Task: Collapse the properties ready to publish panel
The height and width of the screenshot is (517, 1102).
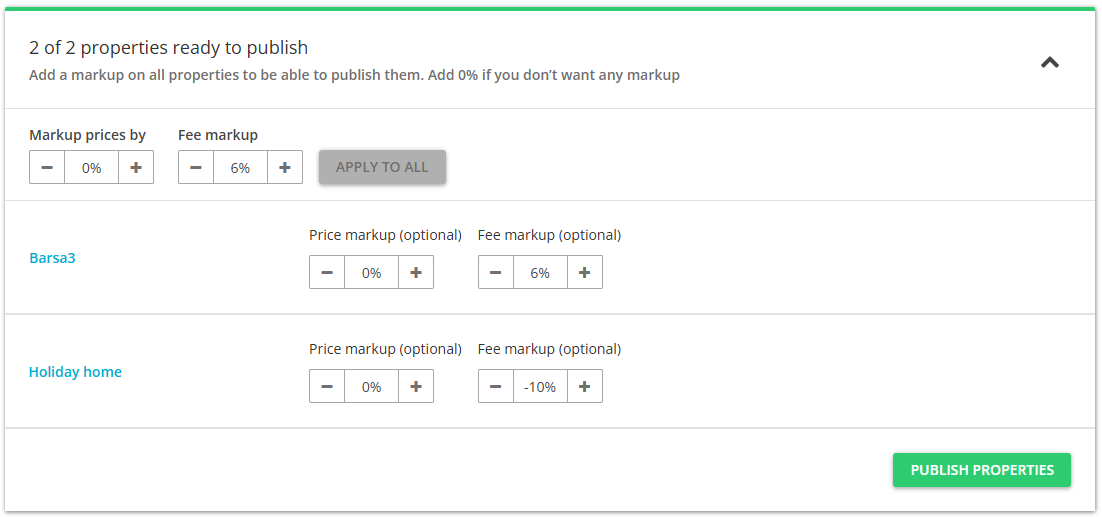Action: coord(1049,62)
